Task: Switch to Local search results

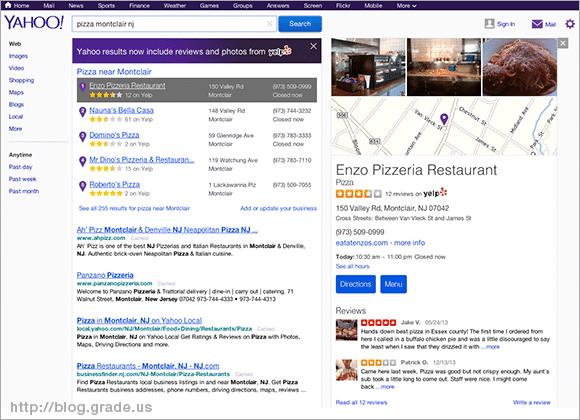Action: [16, 117]
